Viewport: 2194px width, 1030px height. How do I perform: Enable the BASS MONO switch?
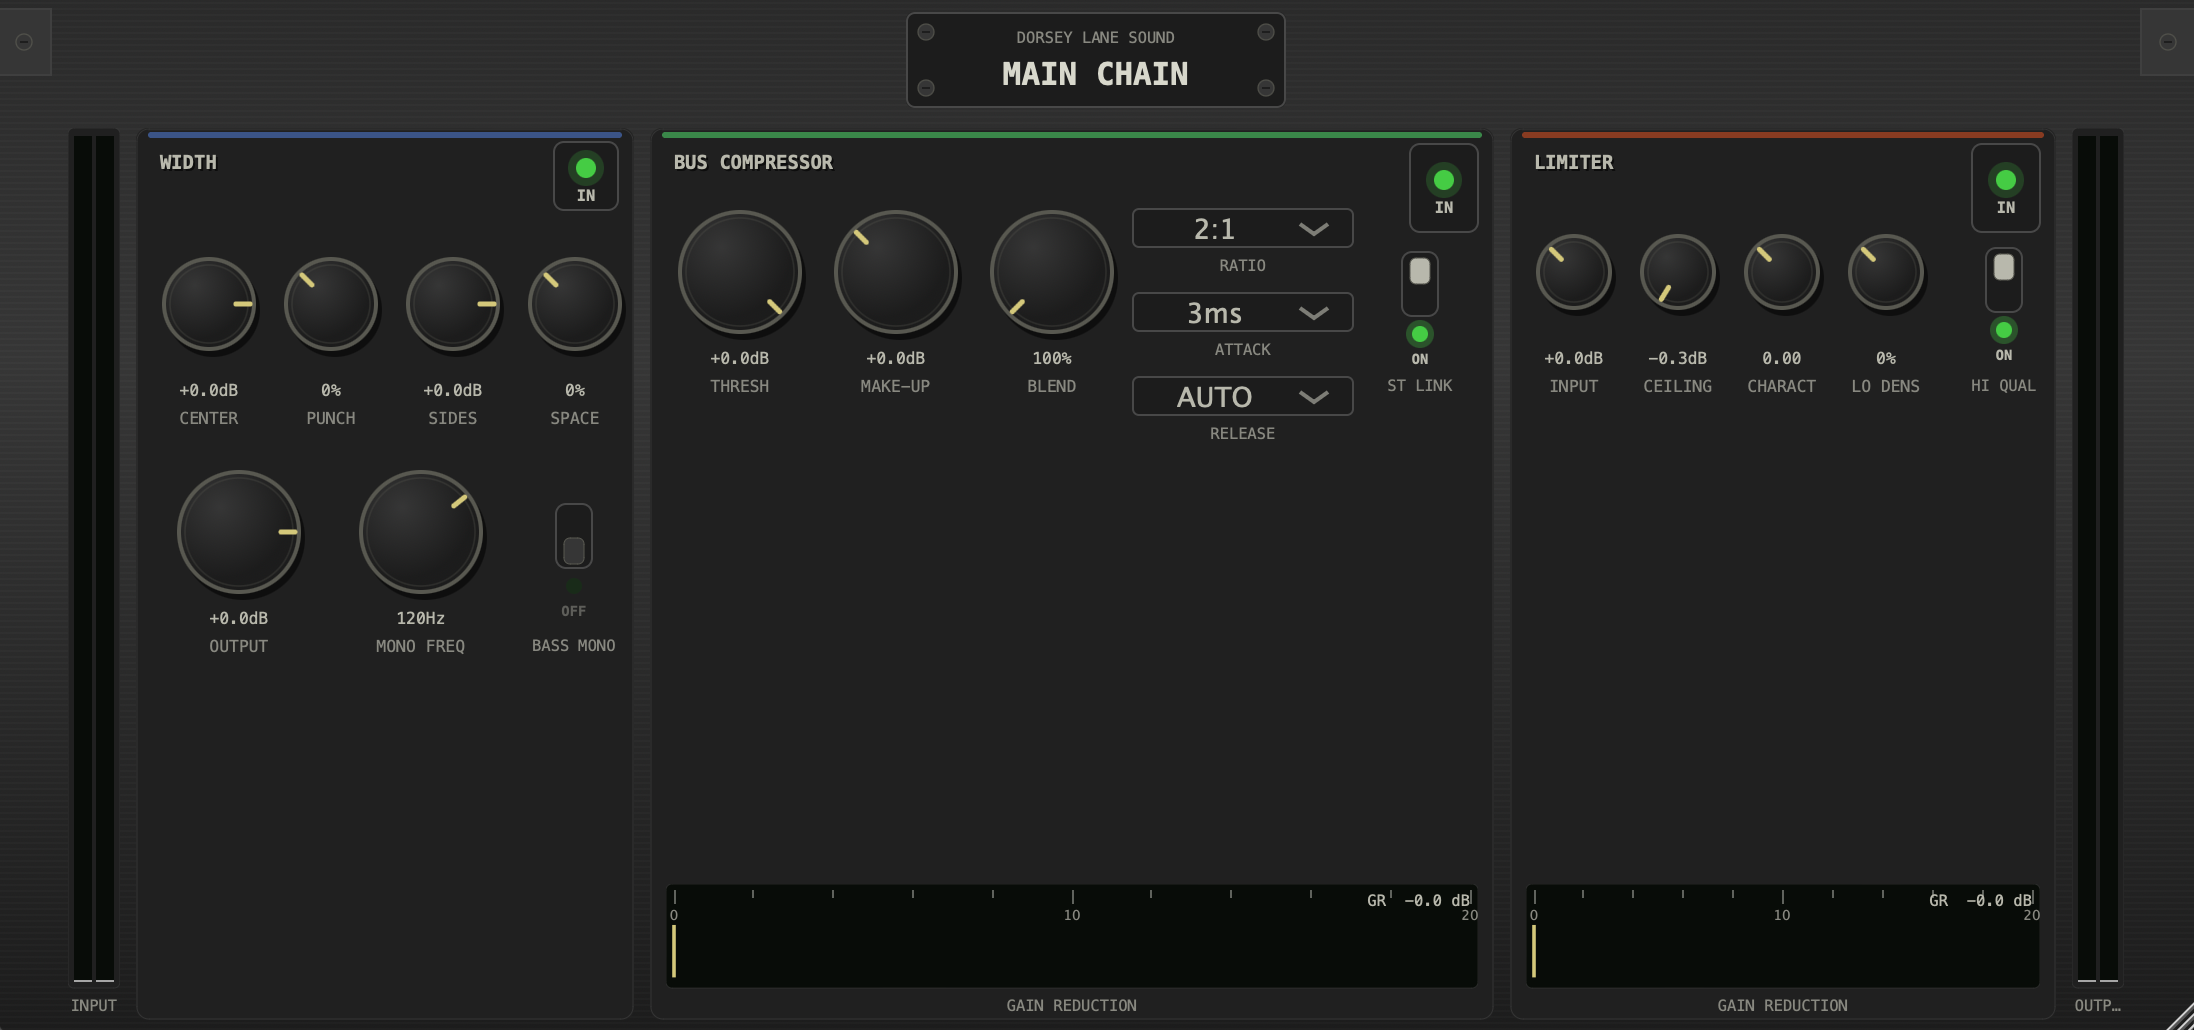pyautogui.click(x=573, y=537)
